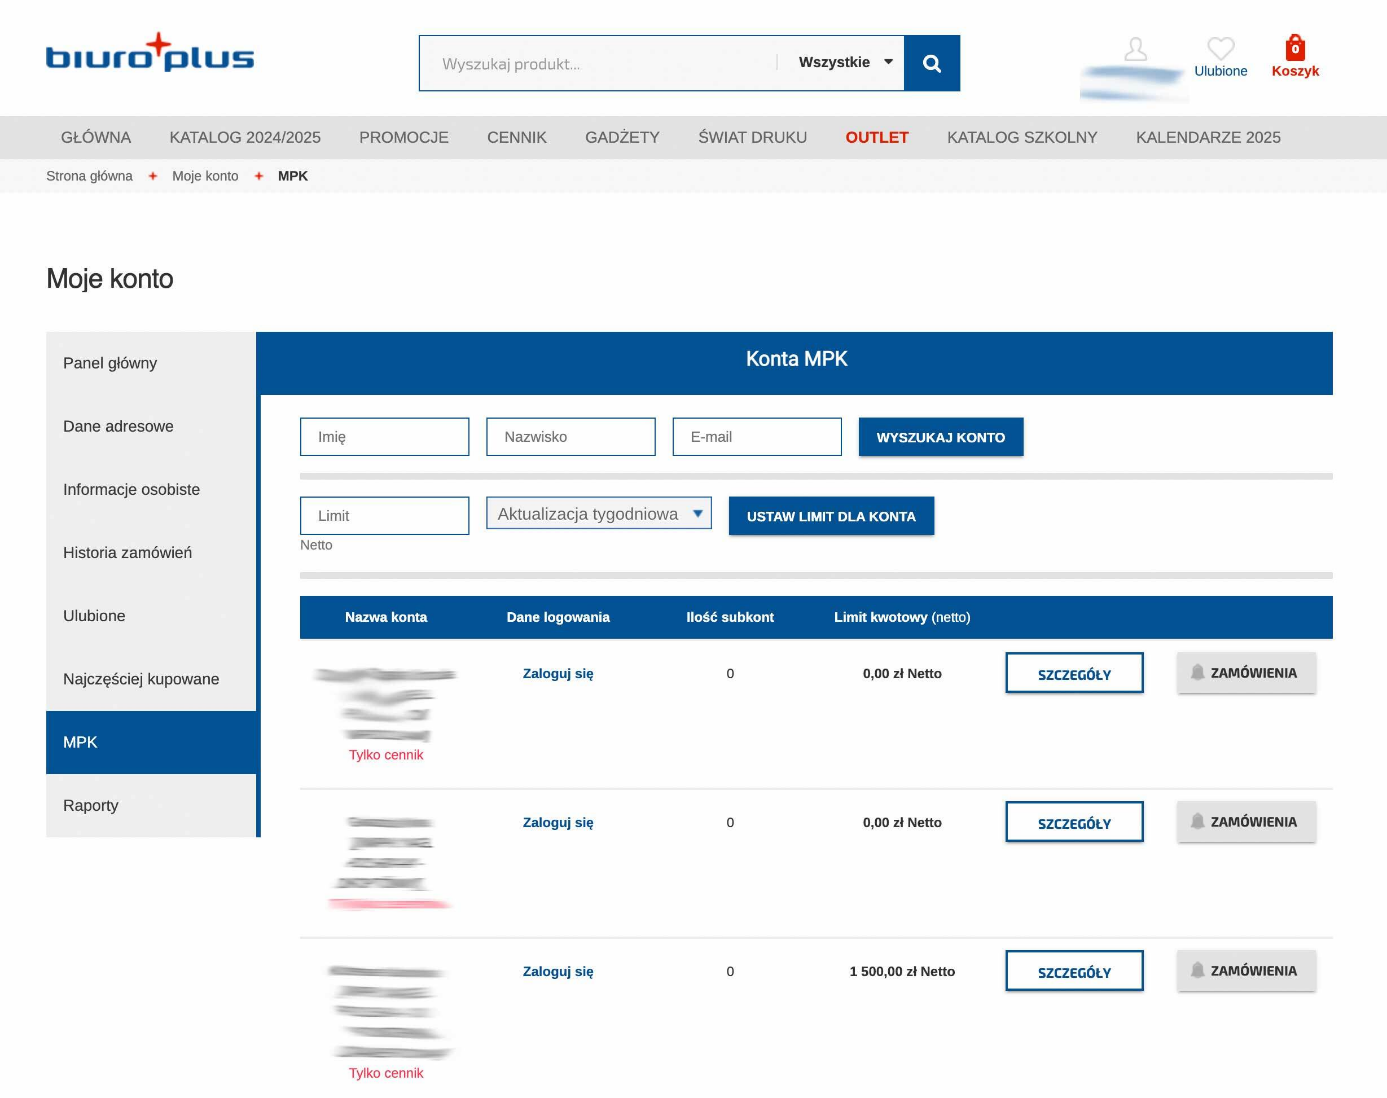
Task: Click the biuro plus logo
Action: (150, 53)
